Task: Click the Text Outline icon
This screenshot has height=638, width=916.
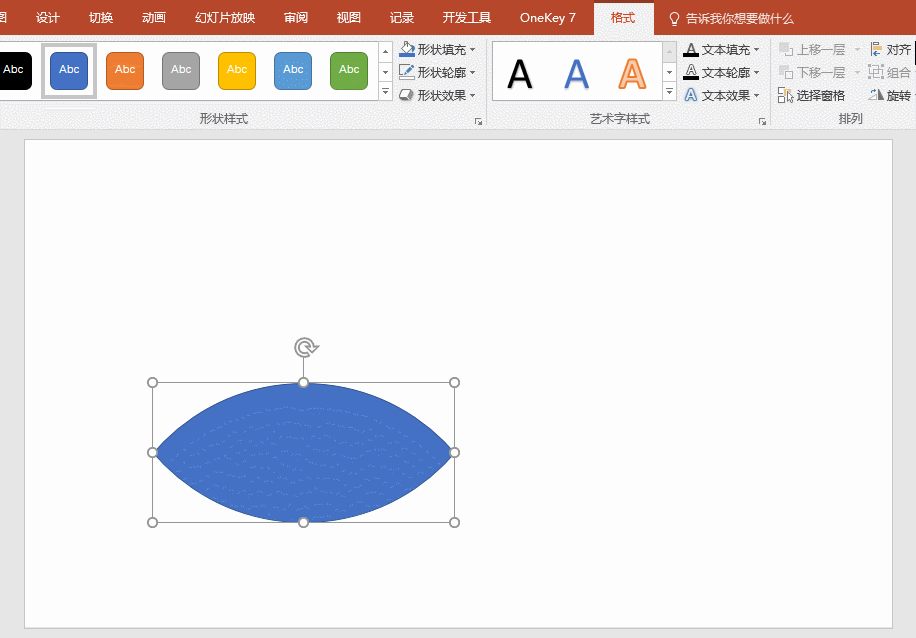Action: click(691, 72)
